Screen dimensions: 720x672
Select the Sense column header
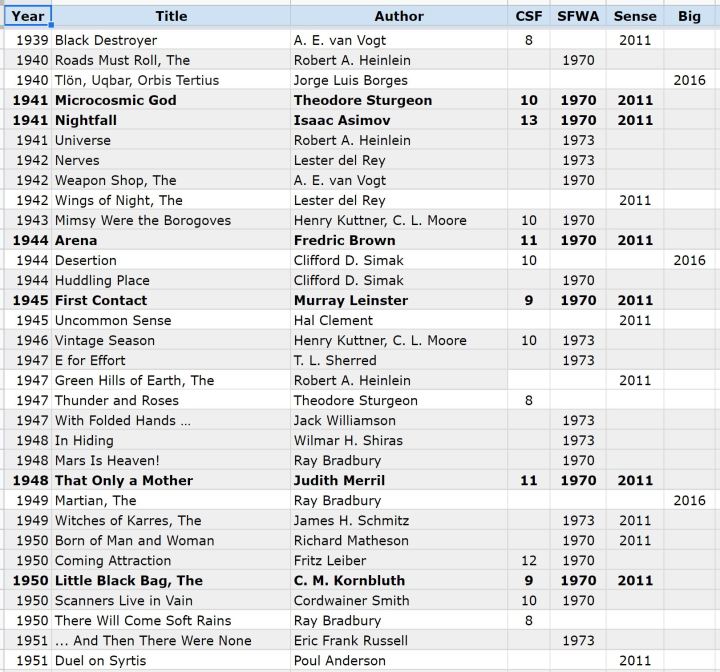[635, 16]
